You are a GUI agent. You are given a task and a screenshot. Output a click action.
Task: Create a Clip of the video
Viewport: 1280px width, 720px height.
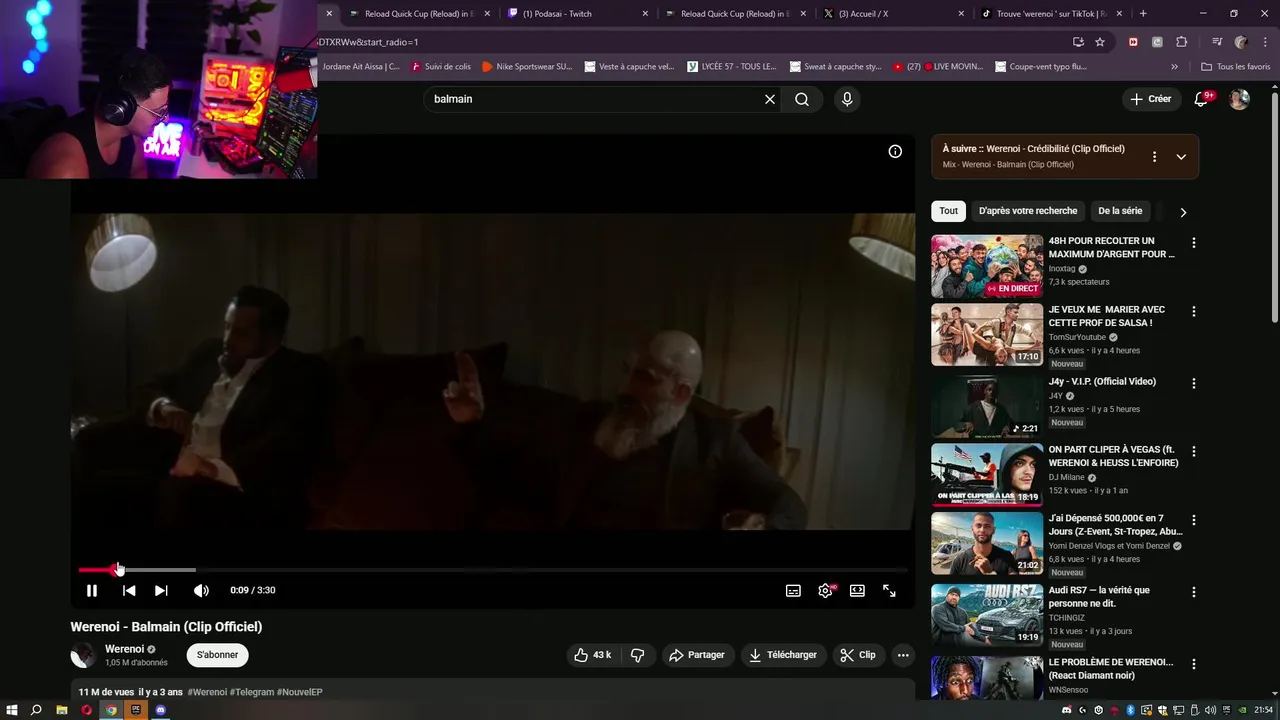858,655
